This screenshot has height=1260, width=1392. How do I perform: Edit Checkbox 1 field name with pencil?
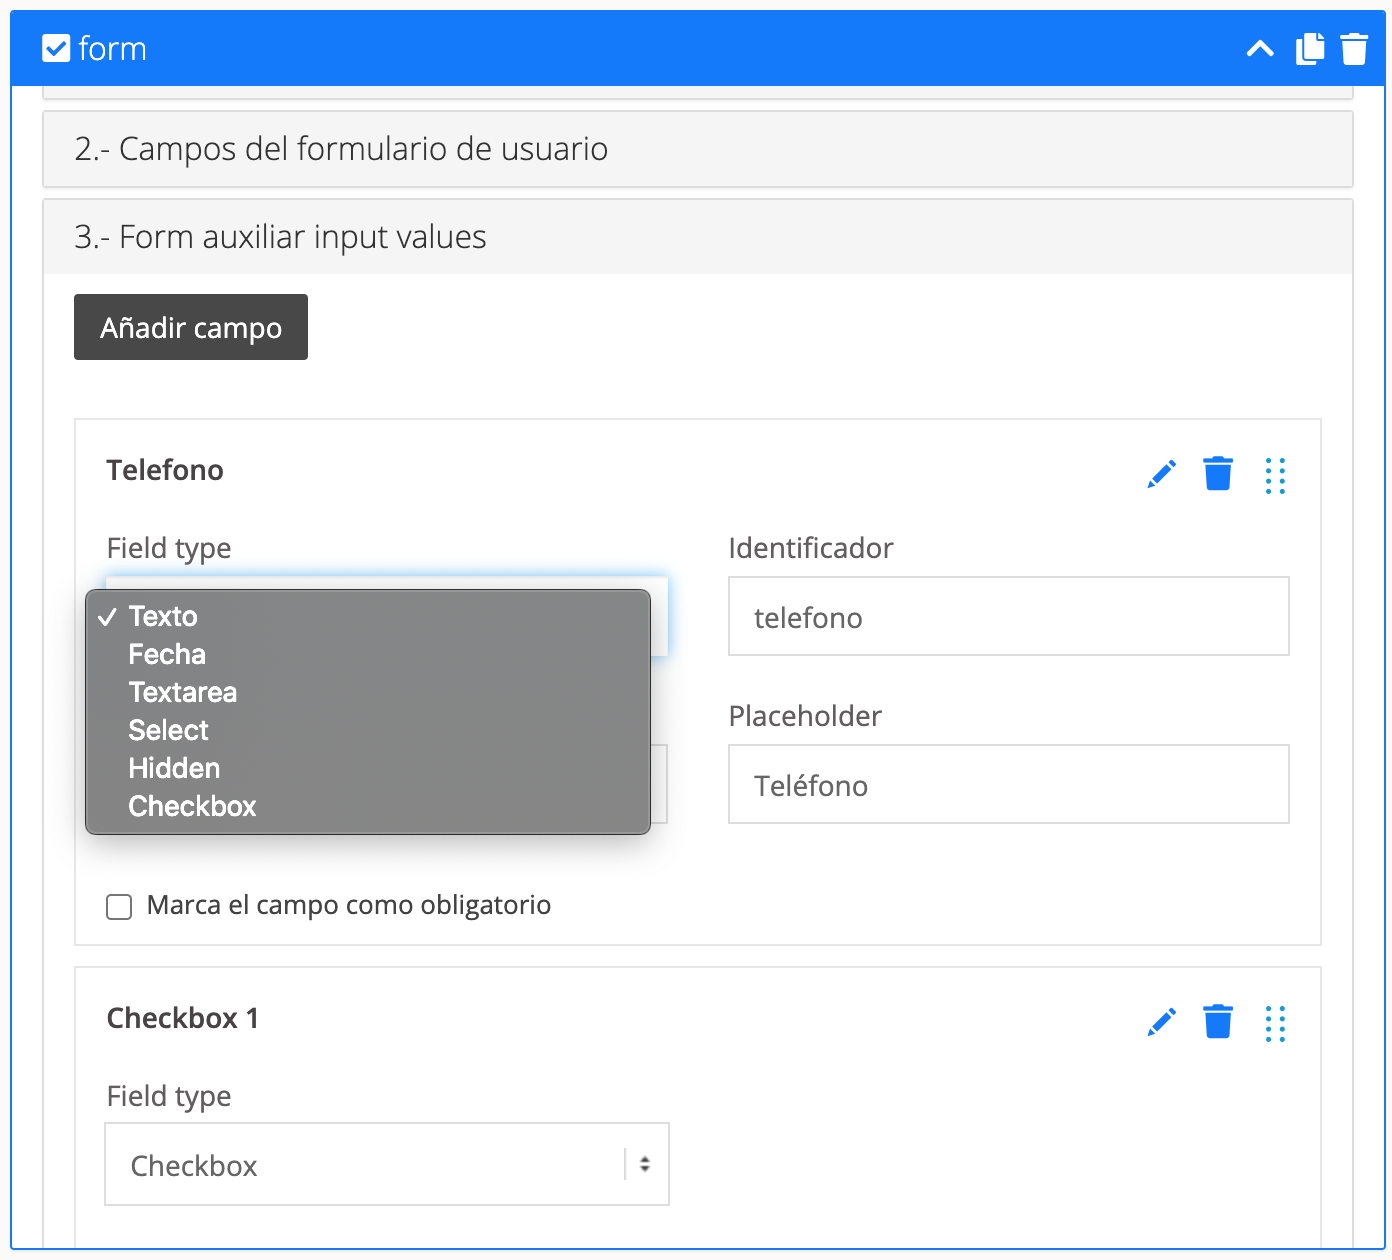tap(1162, 1022)
